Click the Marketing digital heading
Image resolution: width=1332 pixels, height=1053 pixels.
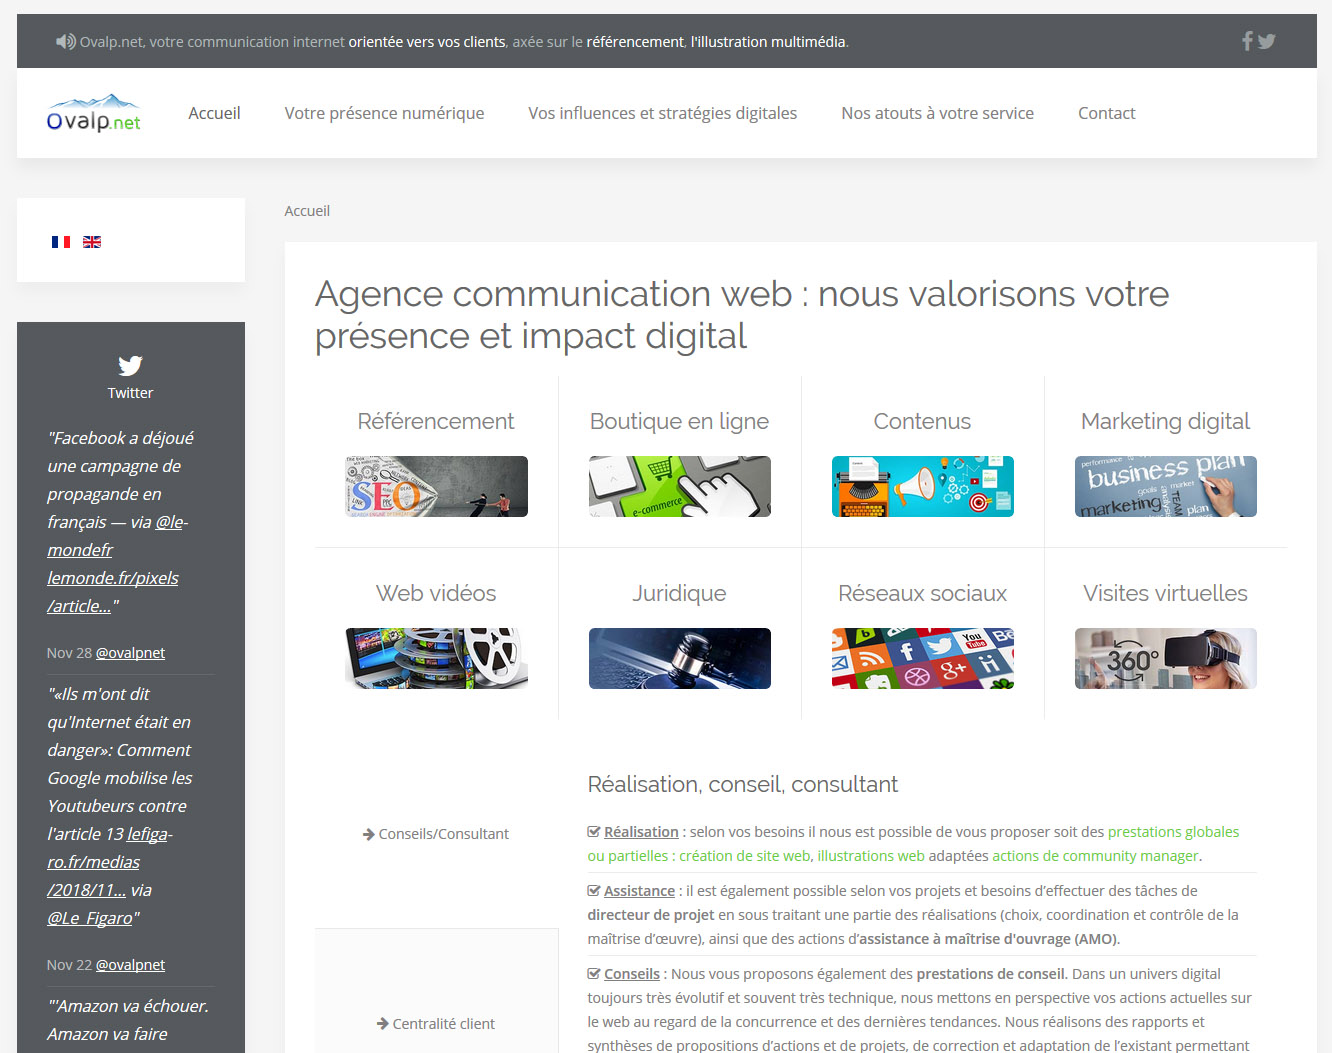coord(1166,421)
